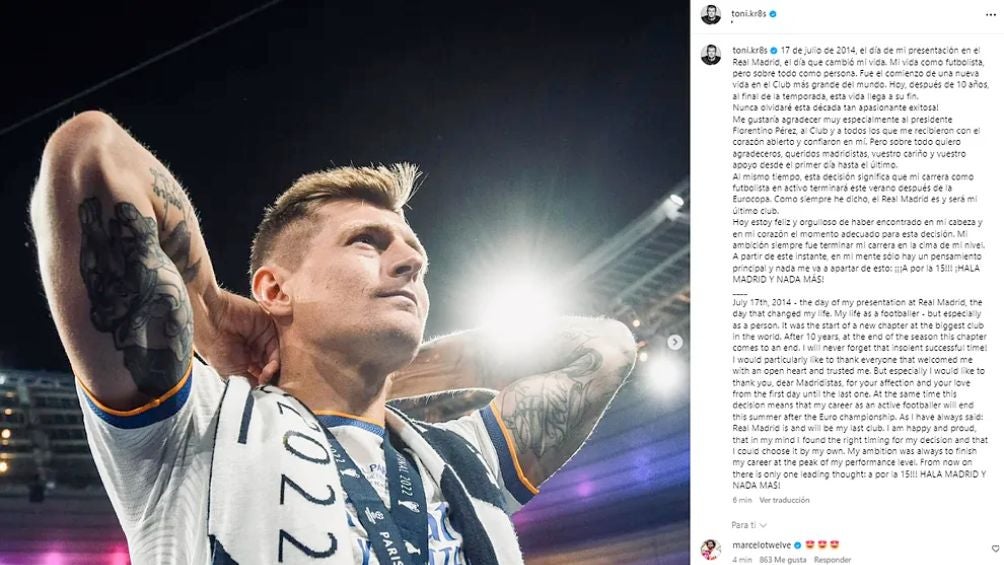The height and width of the screenshot is (565, 1004).
Task: Reply to marcelotwelve via 'Responder'
Action: click(x=832, y=560)
